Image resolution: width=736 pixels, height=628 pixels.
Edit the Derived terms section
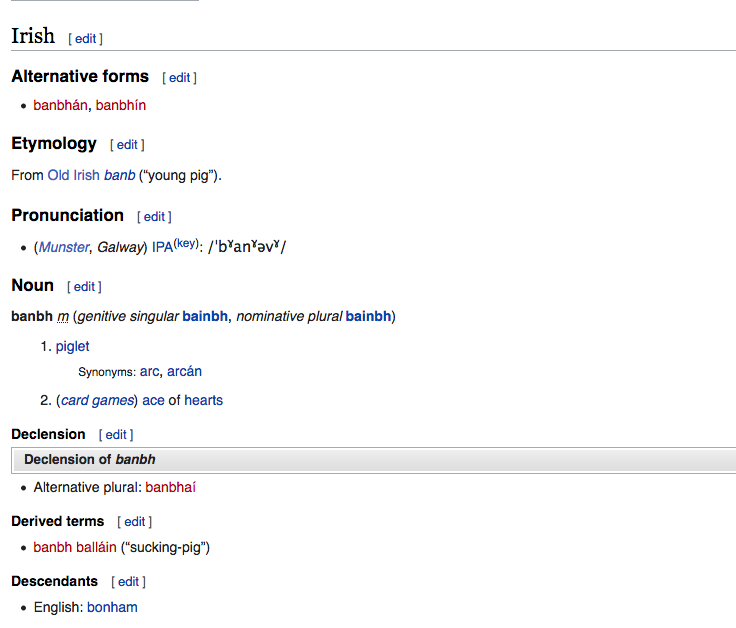pos(134,522)
